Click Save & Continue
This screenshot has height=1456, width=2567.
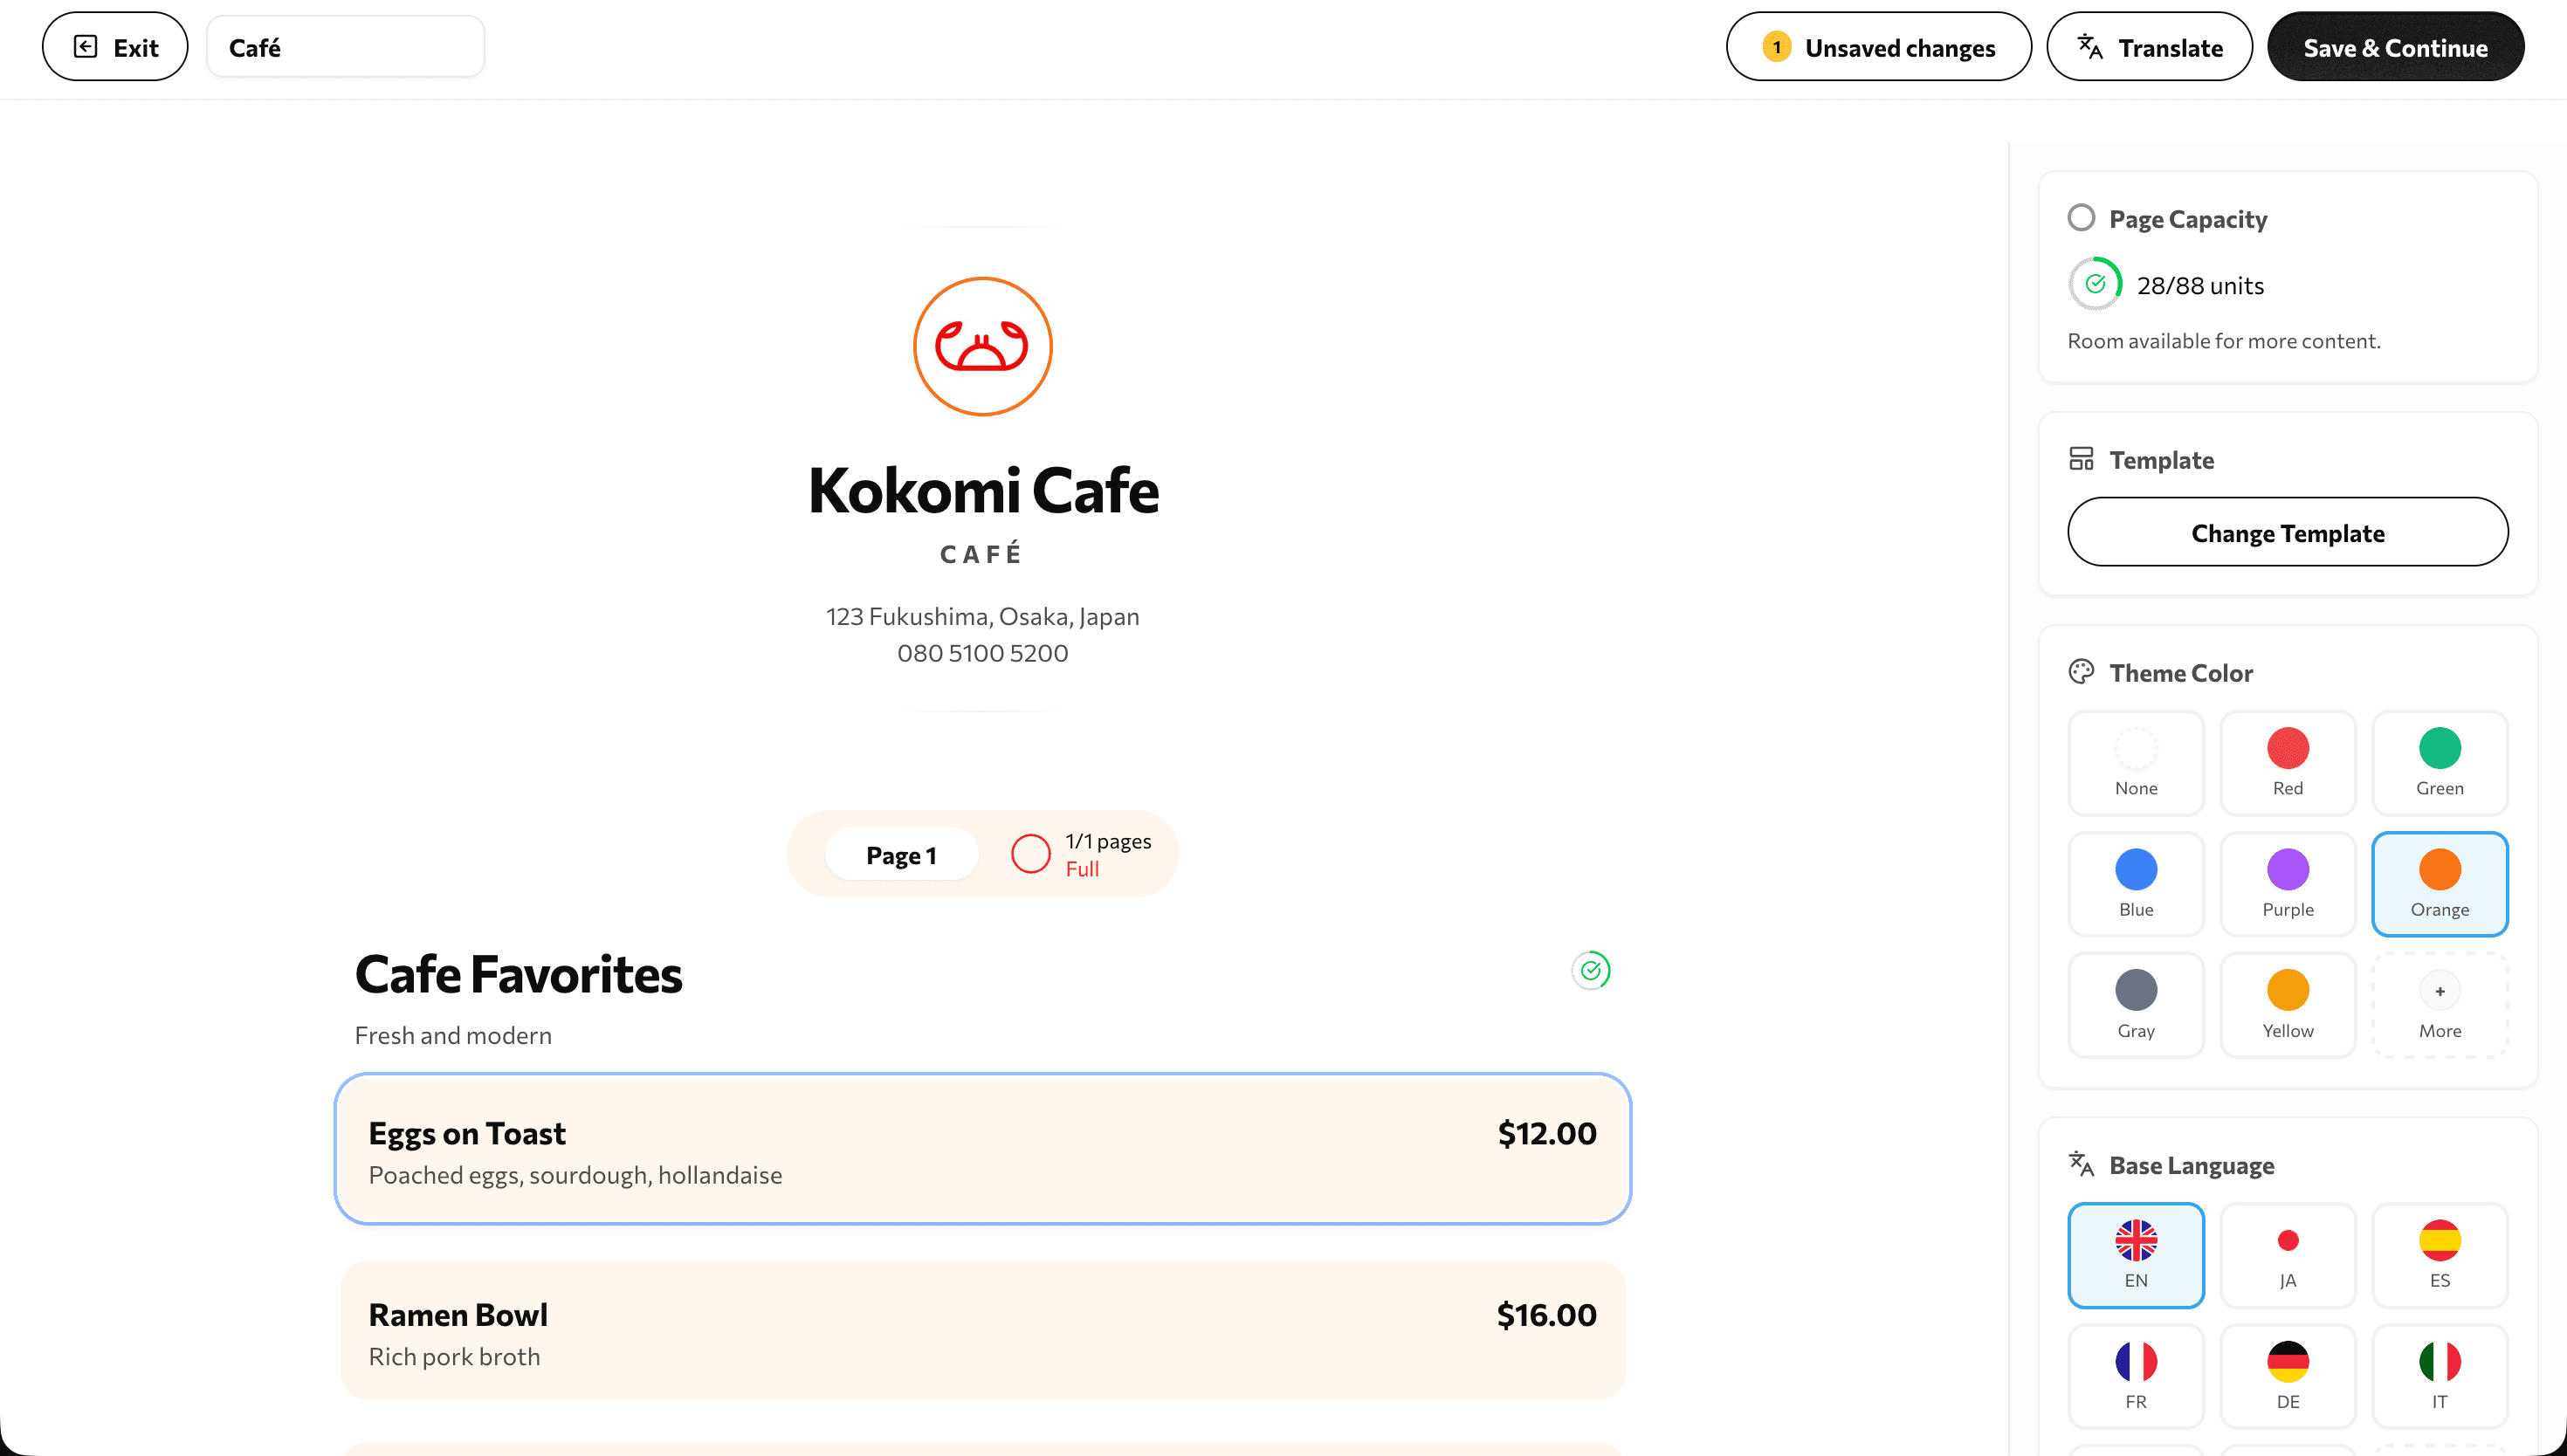[2395, 46]
